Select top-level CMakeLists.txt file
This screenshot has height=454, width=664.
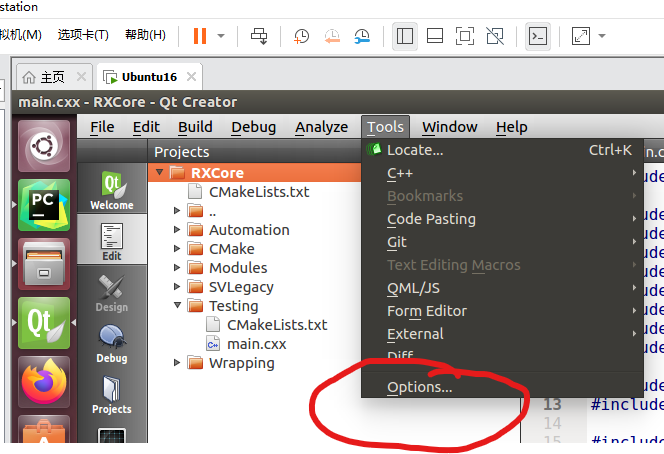(x=259, y=192)
